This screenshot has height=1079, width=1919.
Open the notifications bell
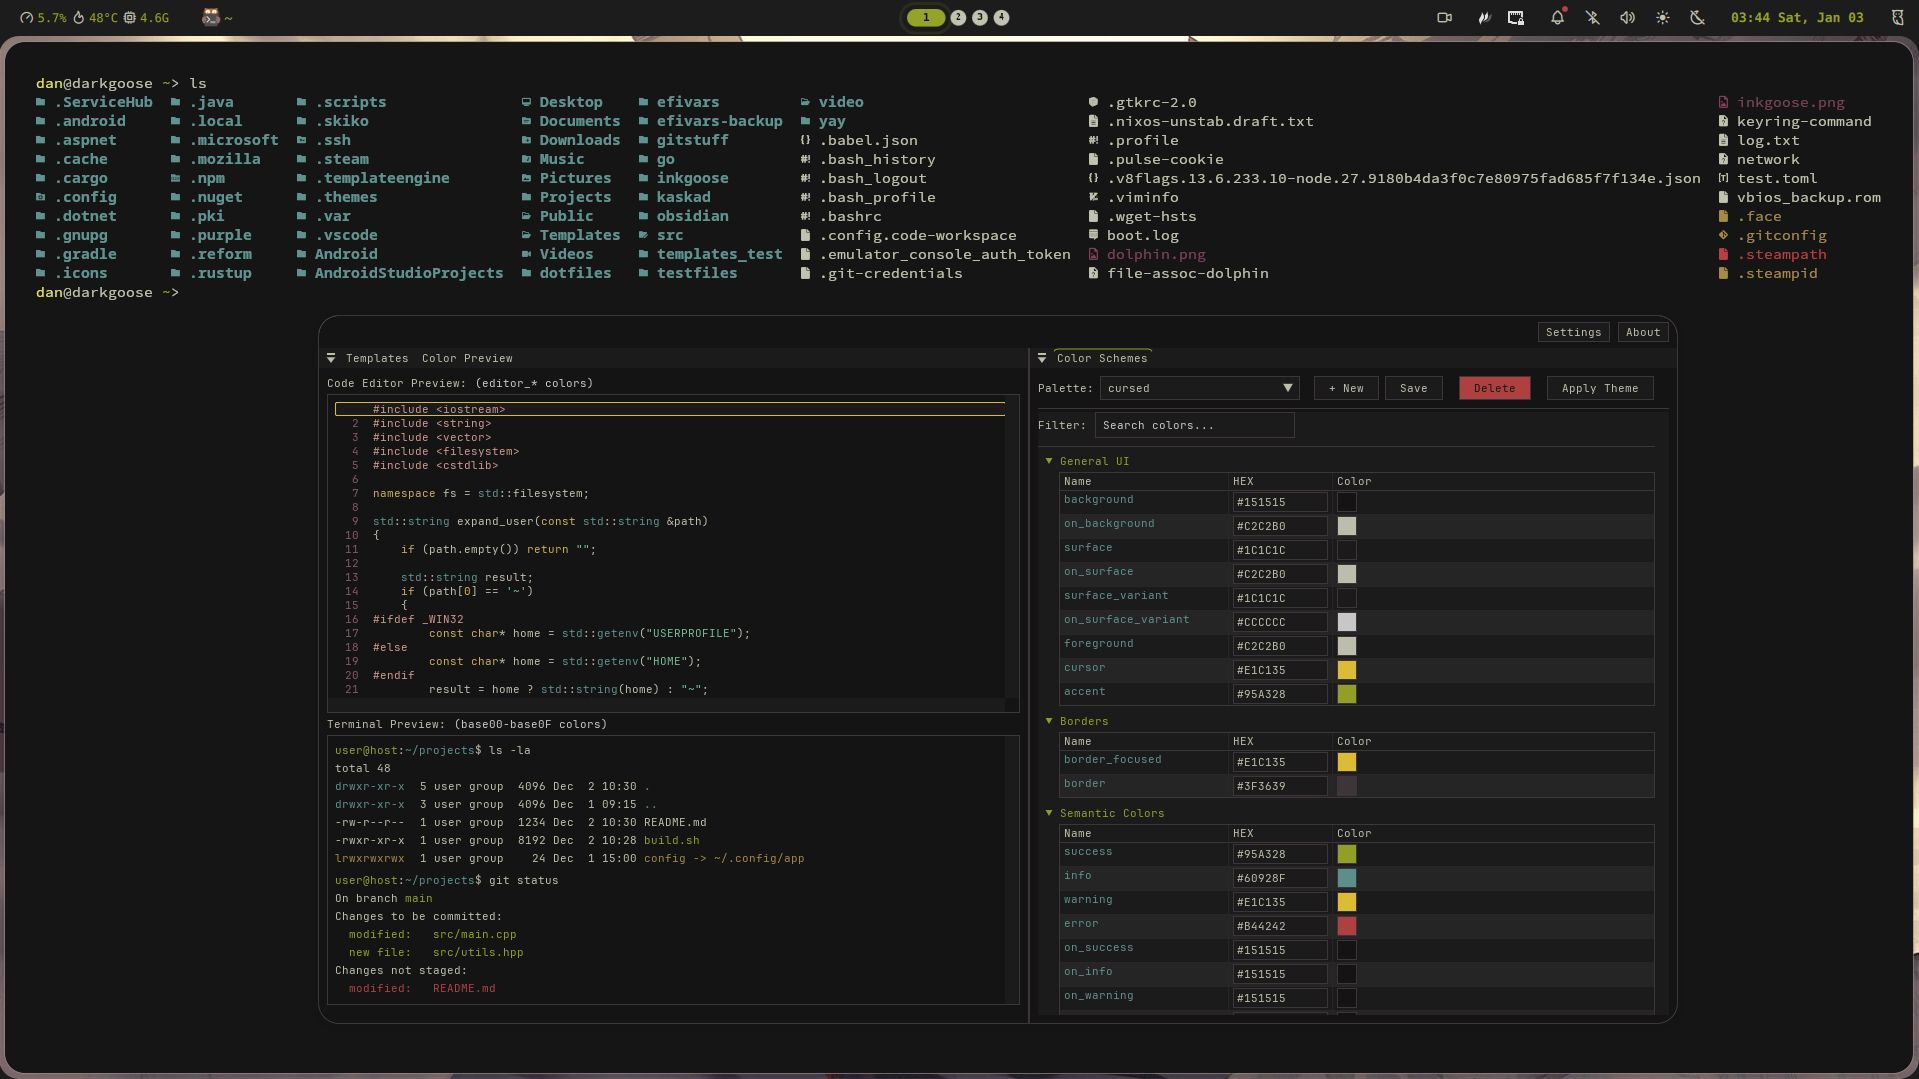click(x=1557, y=18)
